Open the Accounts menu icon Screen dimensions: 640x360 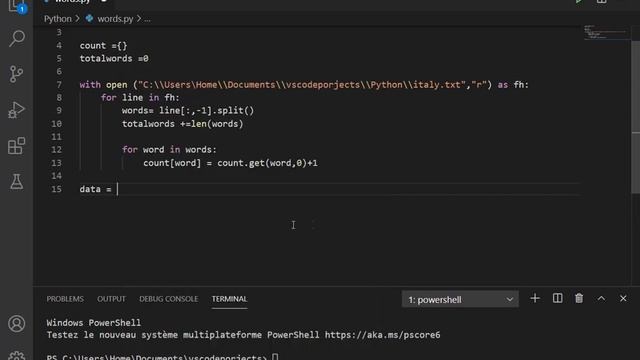tap(16, 324)
